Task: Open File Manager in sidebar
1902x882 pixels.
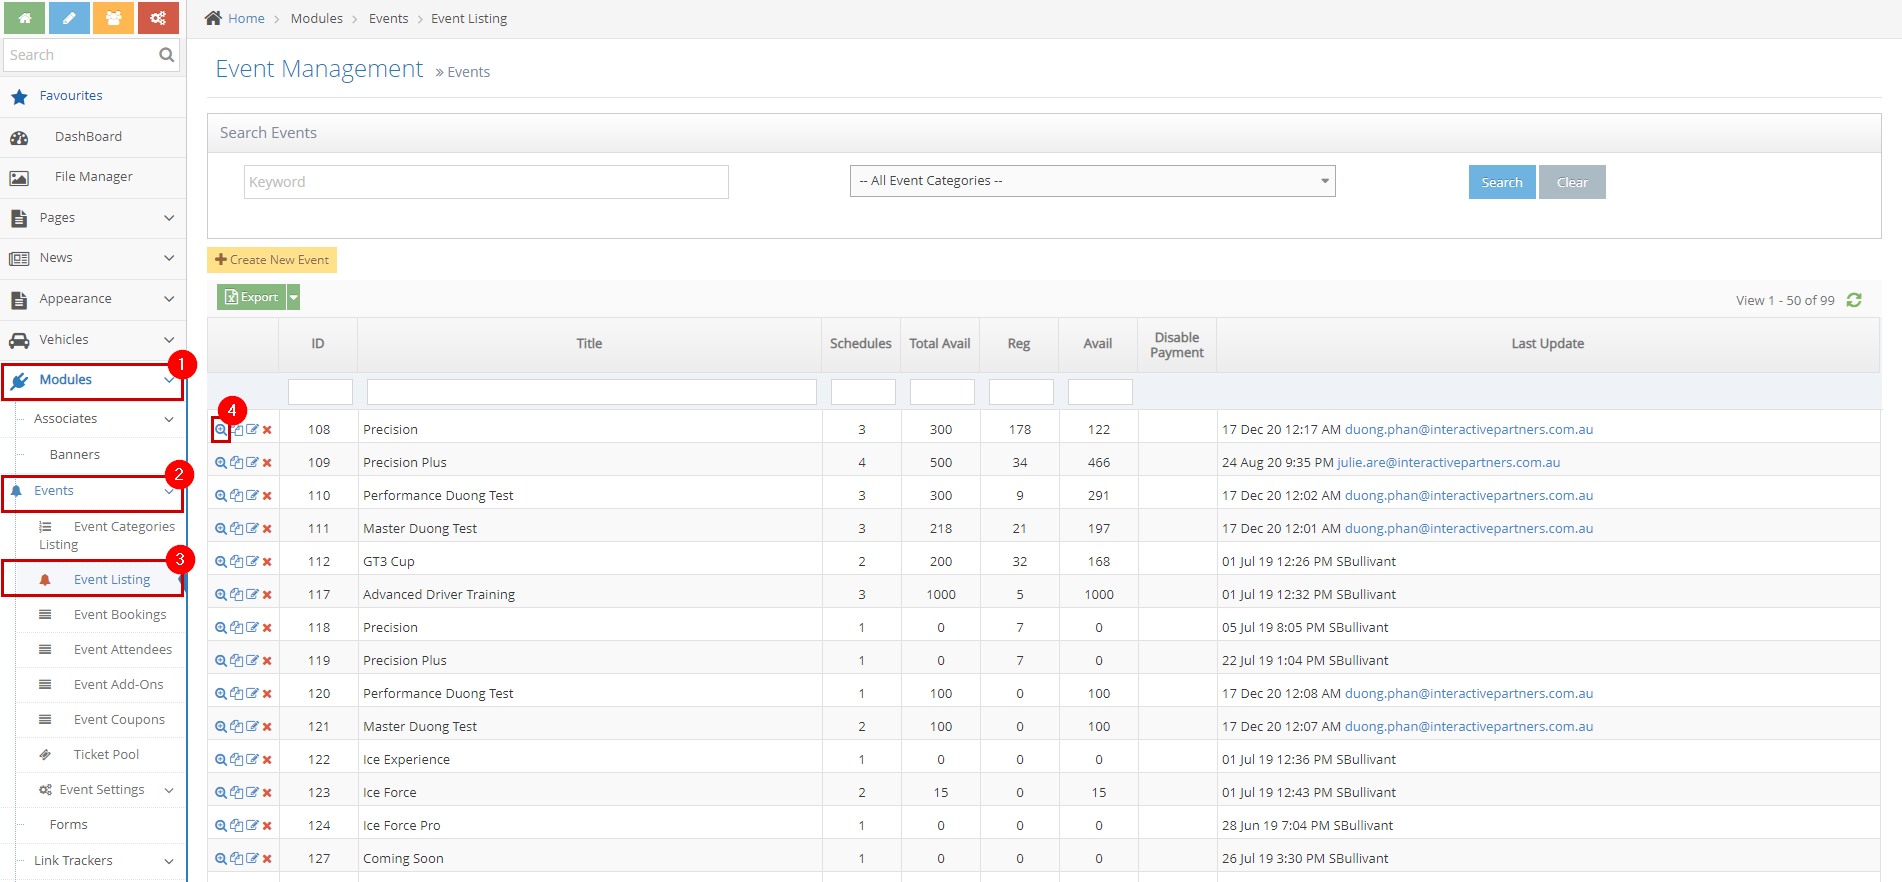Action: click(x=92, y=177)
